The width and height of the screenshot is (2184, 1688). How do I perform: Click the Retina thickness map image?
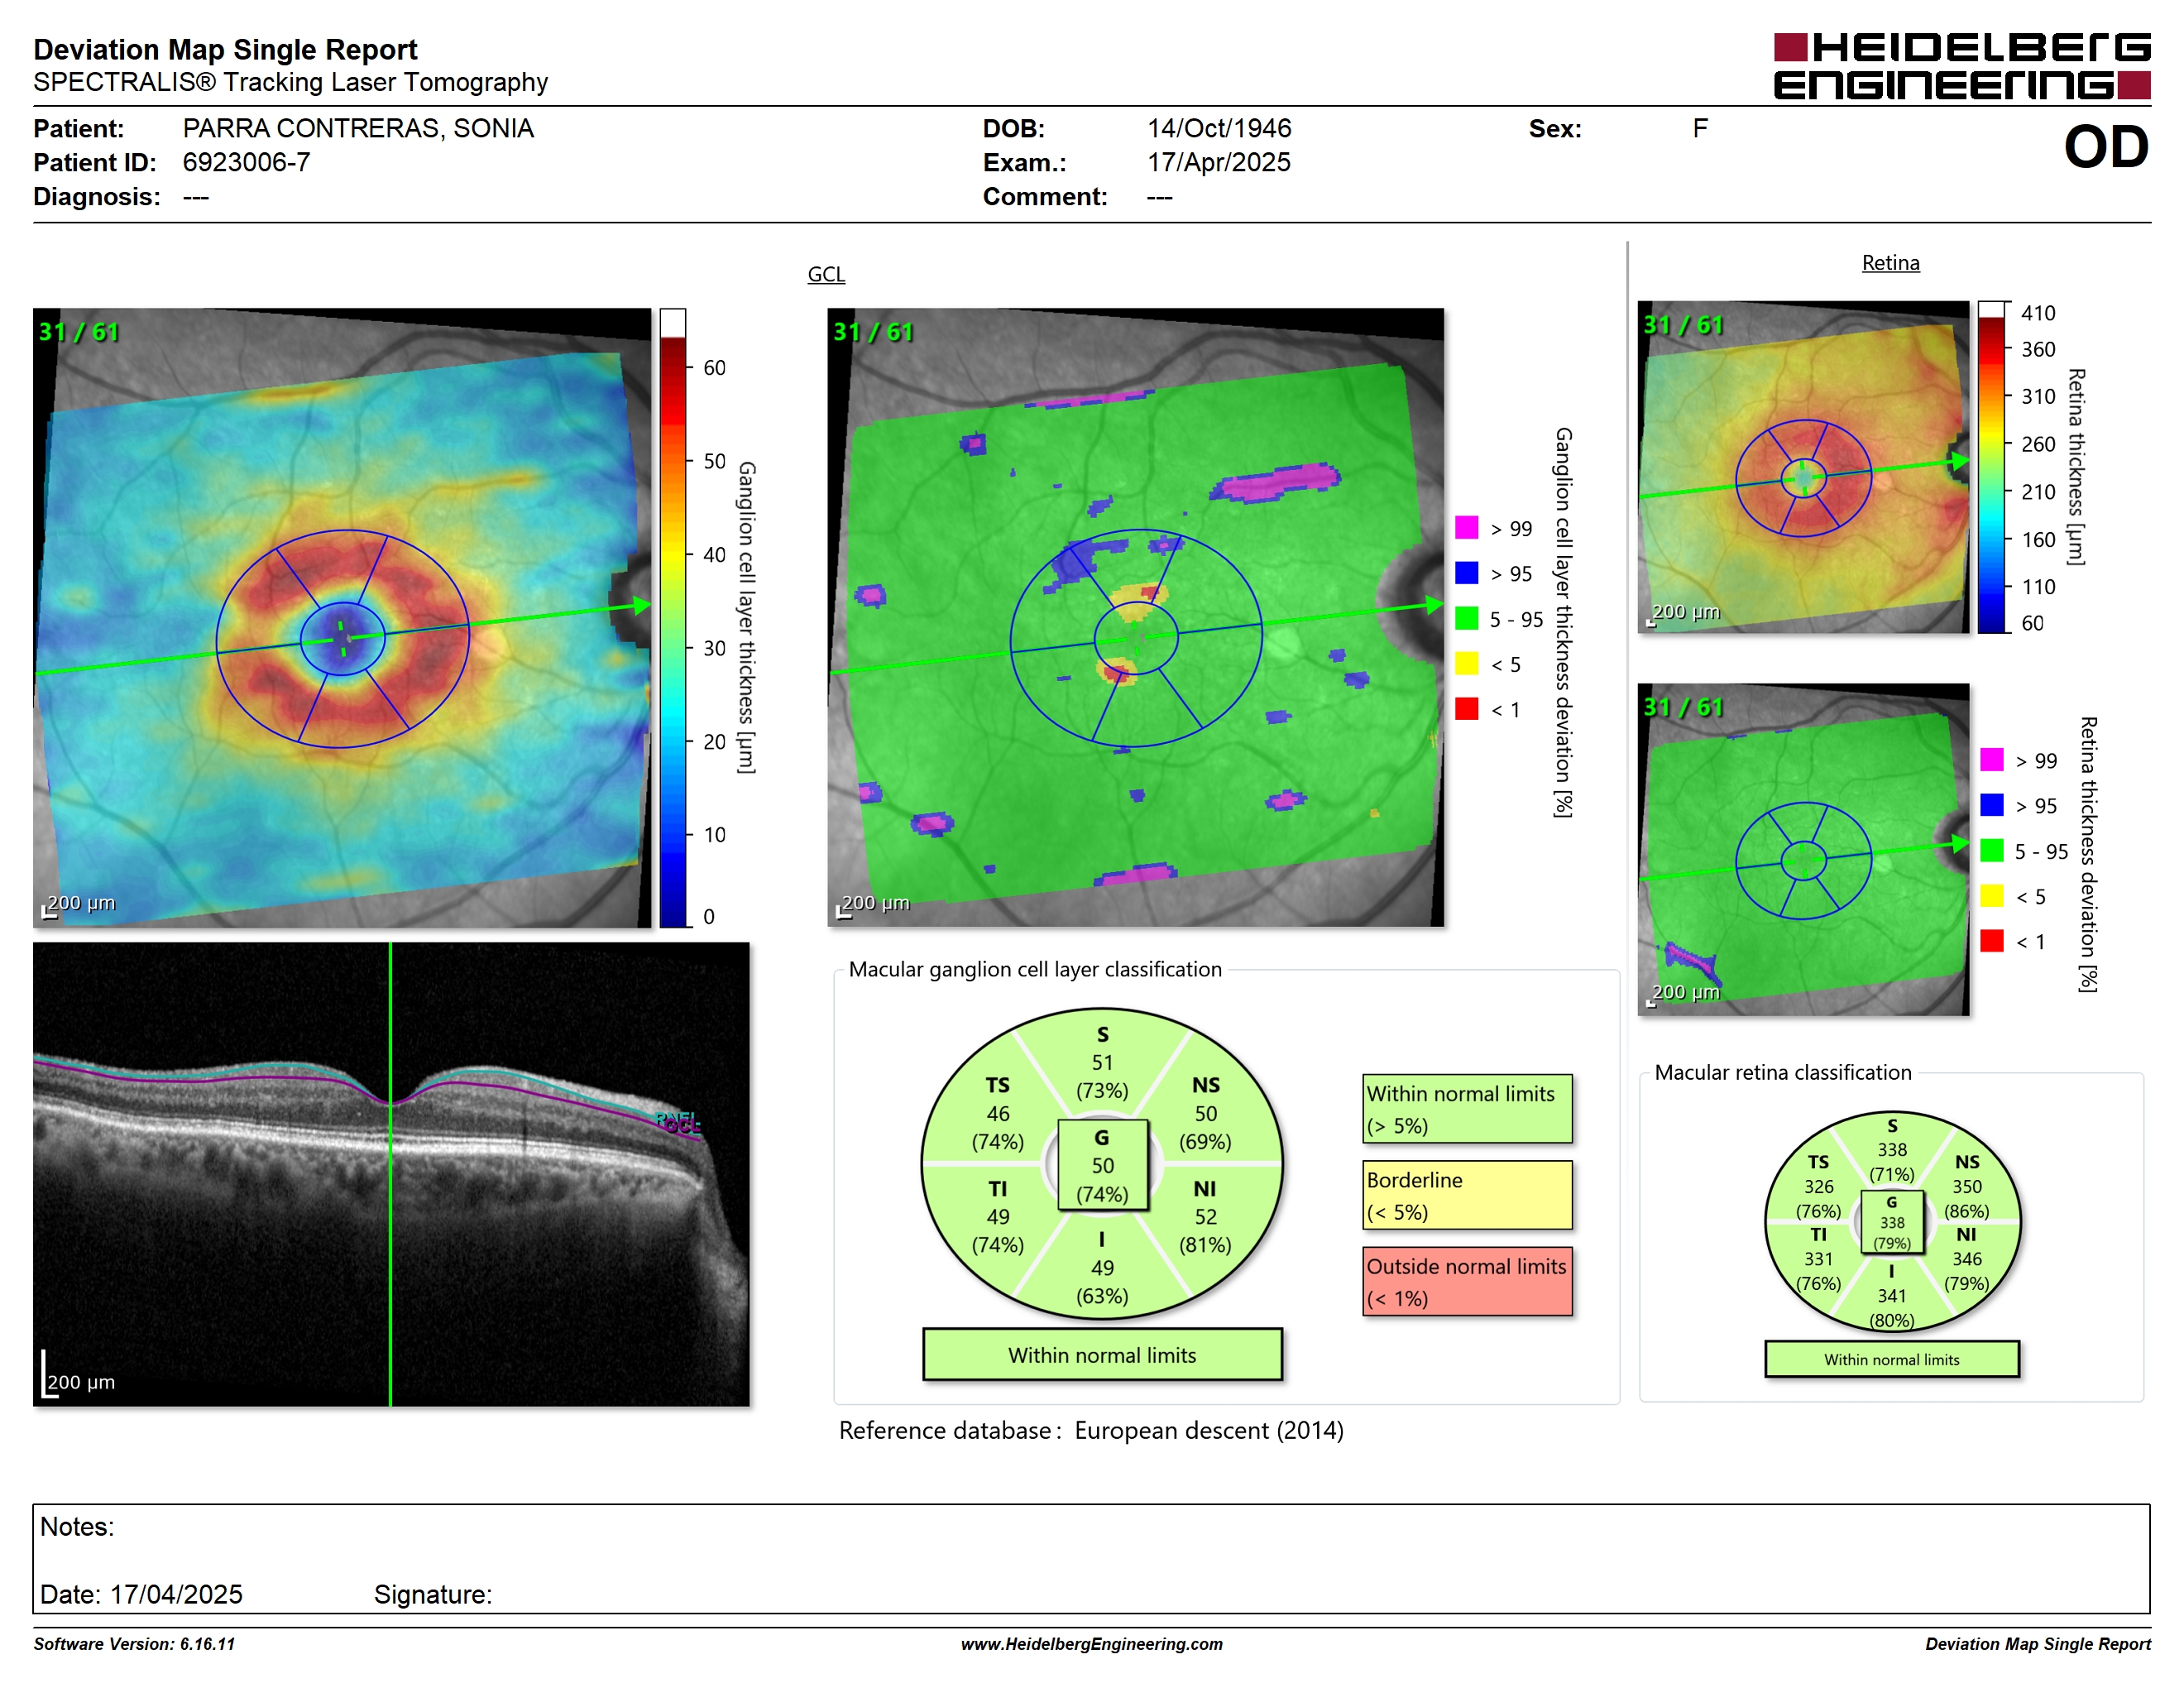coord(1803,467)
